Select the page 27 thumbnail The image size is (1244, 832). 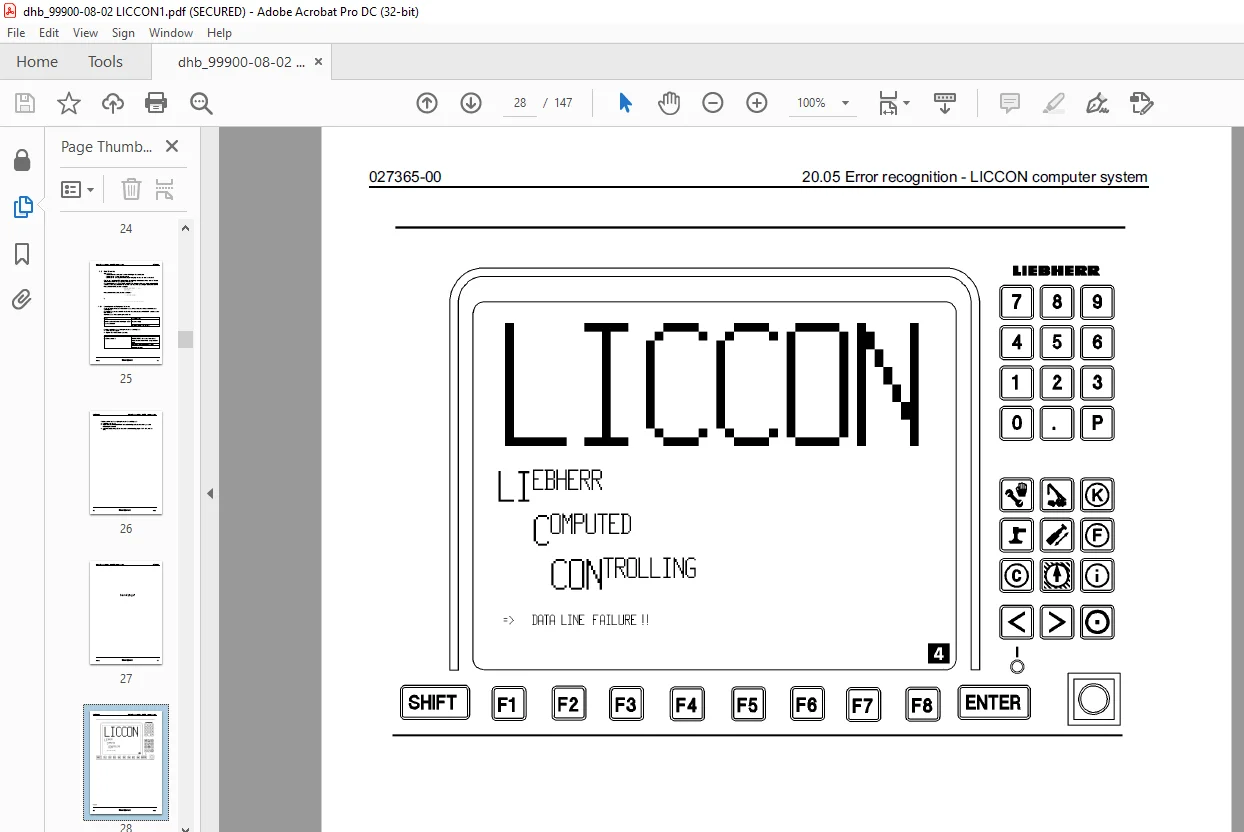(x=126, y=613)
